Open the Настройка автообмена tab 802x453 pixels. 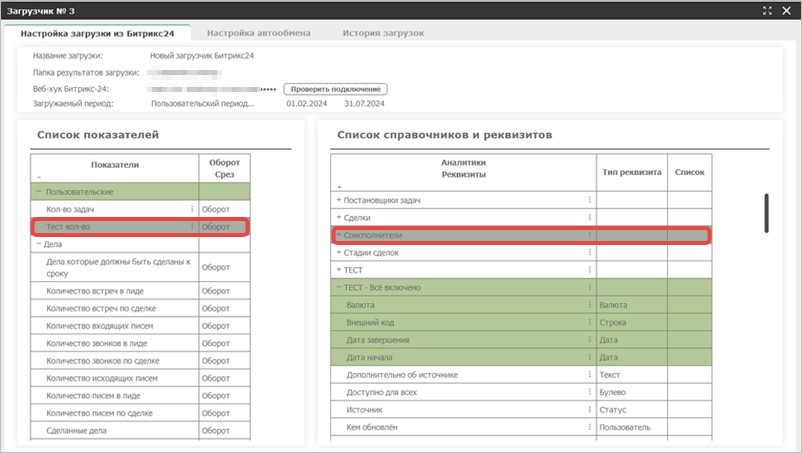coord(258,33)
